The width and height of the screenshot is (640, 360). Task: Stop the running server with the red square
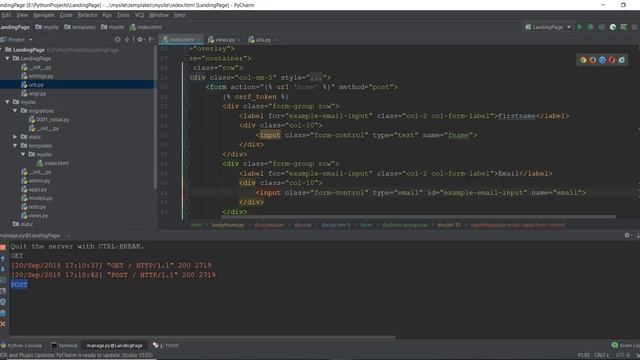click(x=3, y=247)
